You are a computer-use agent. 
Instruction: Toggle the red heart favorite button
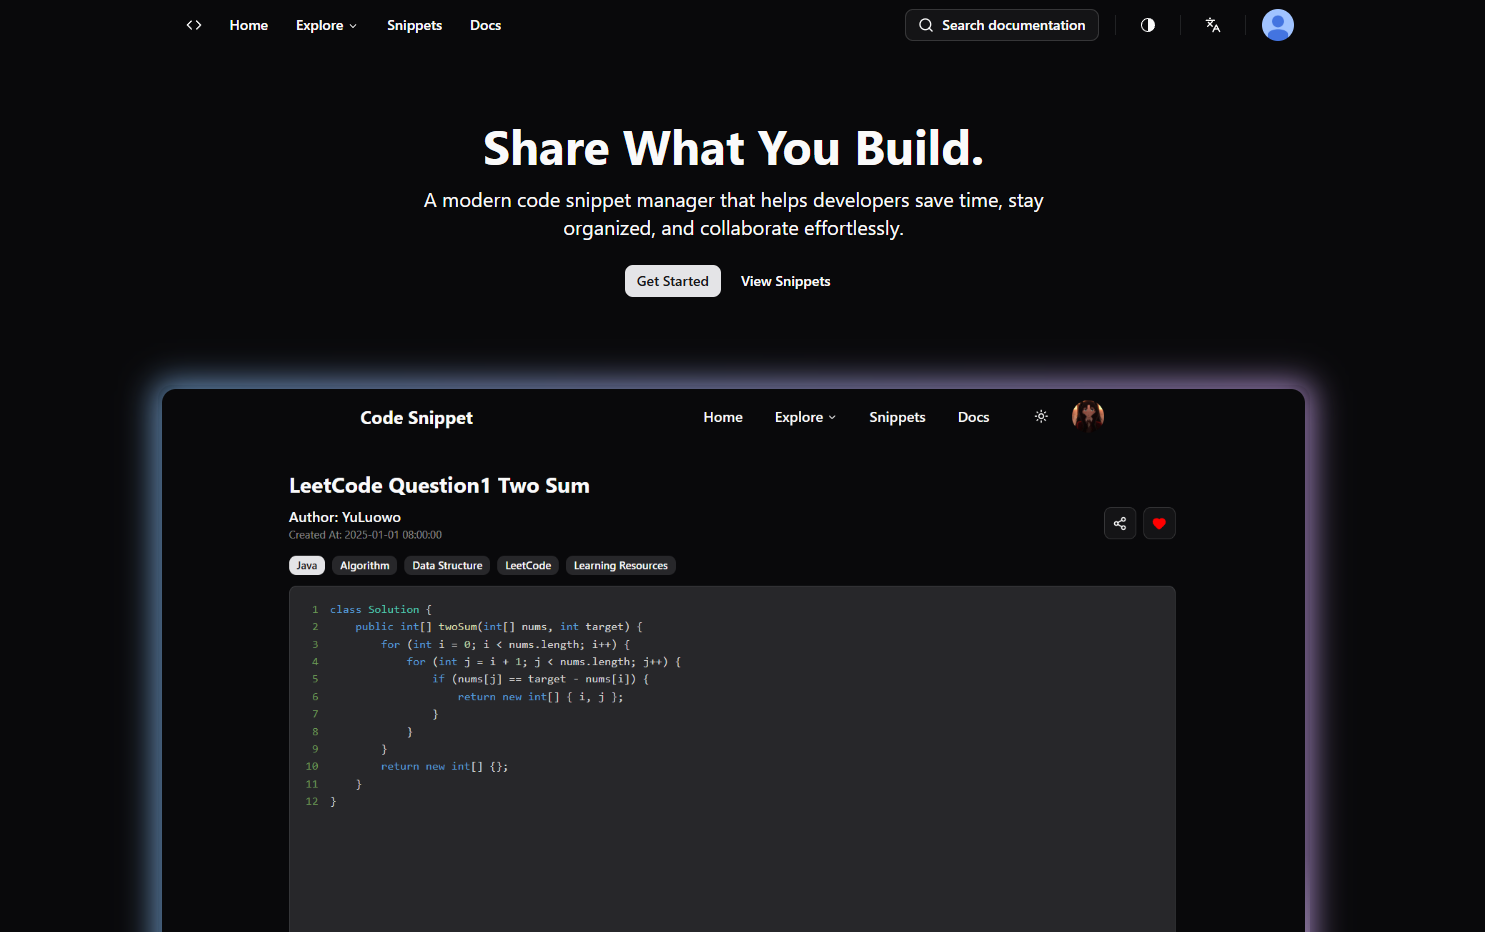1159,523
